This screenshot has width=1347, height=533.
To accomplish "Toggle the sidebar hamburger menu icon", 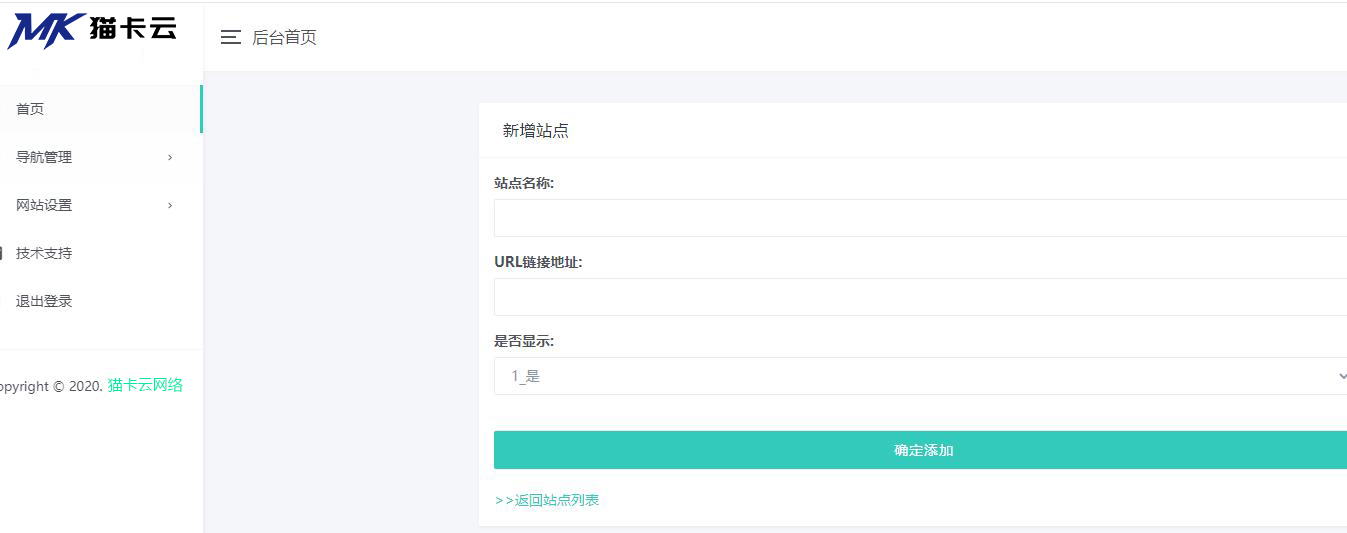I will tap(231, 38).
